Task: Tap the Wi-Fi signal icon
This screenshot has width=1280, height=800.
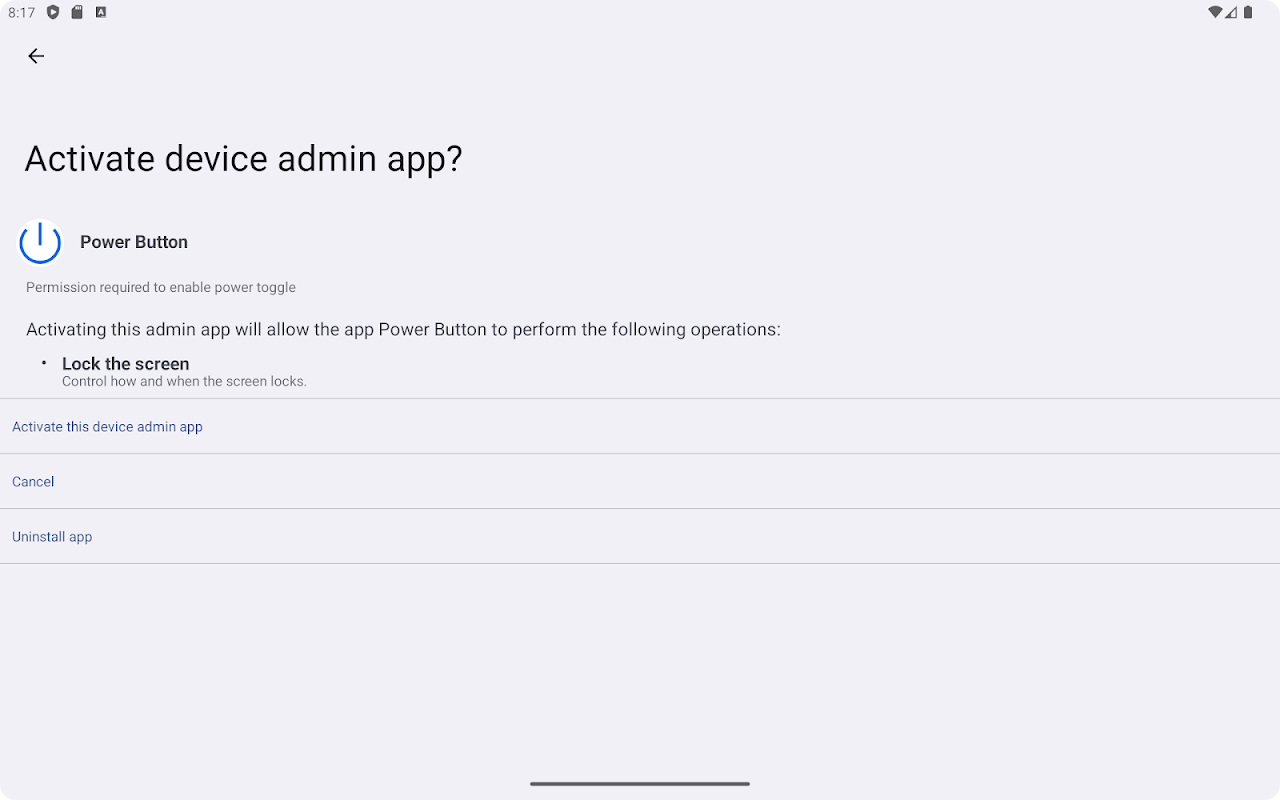Action: [1215, 13]
